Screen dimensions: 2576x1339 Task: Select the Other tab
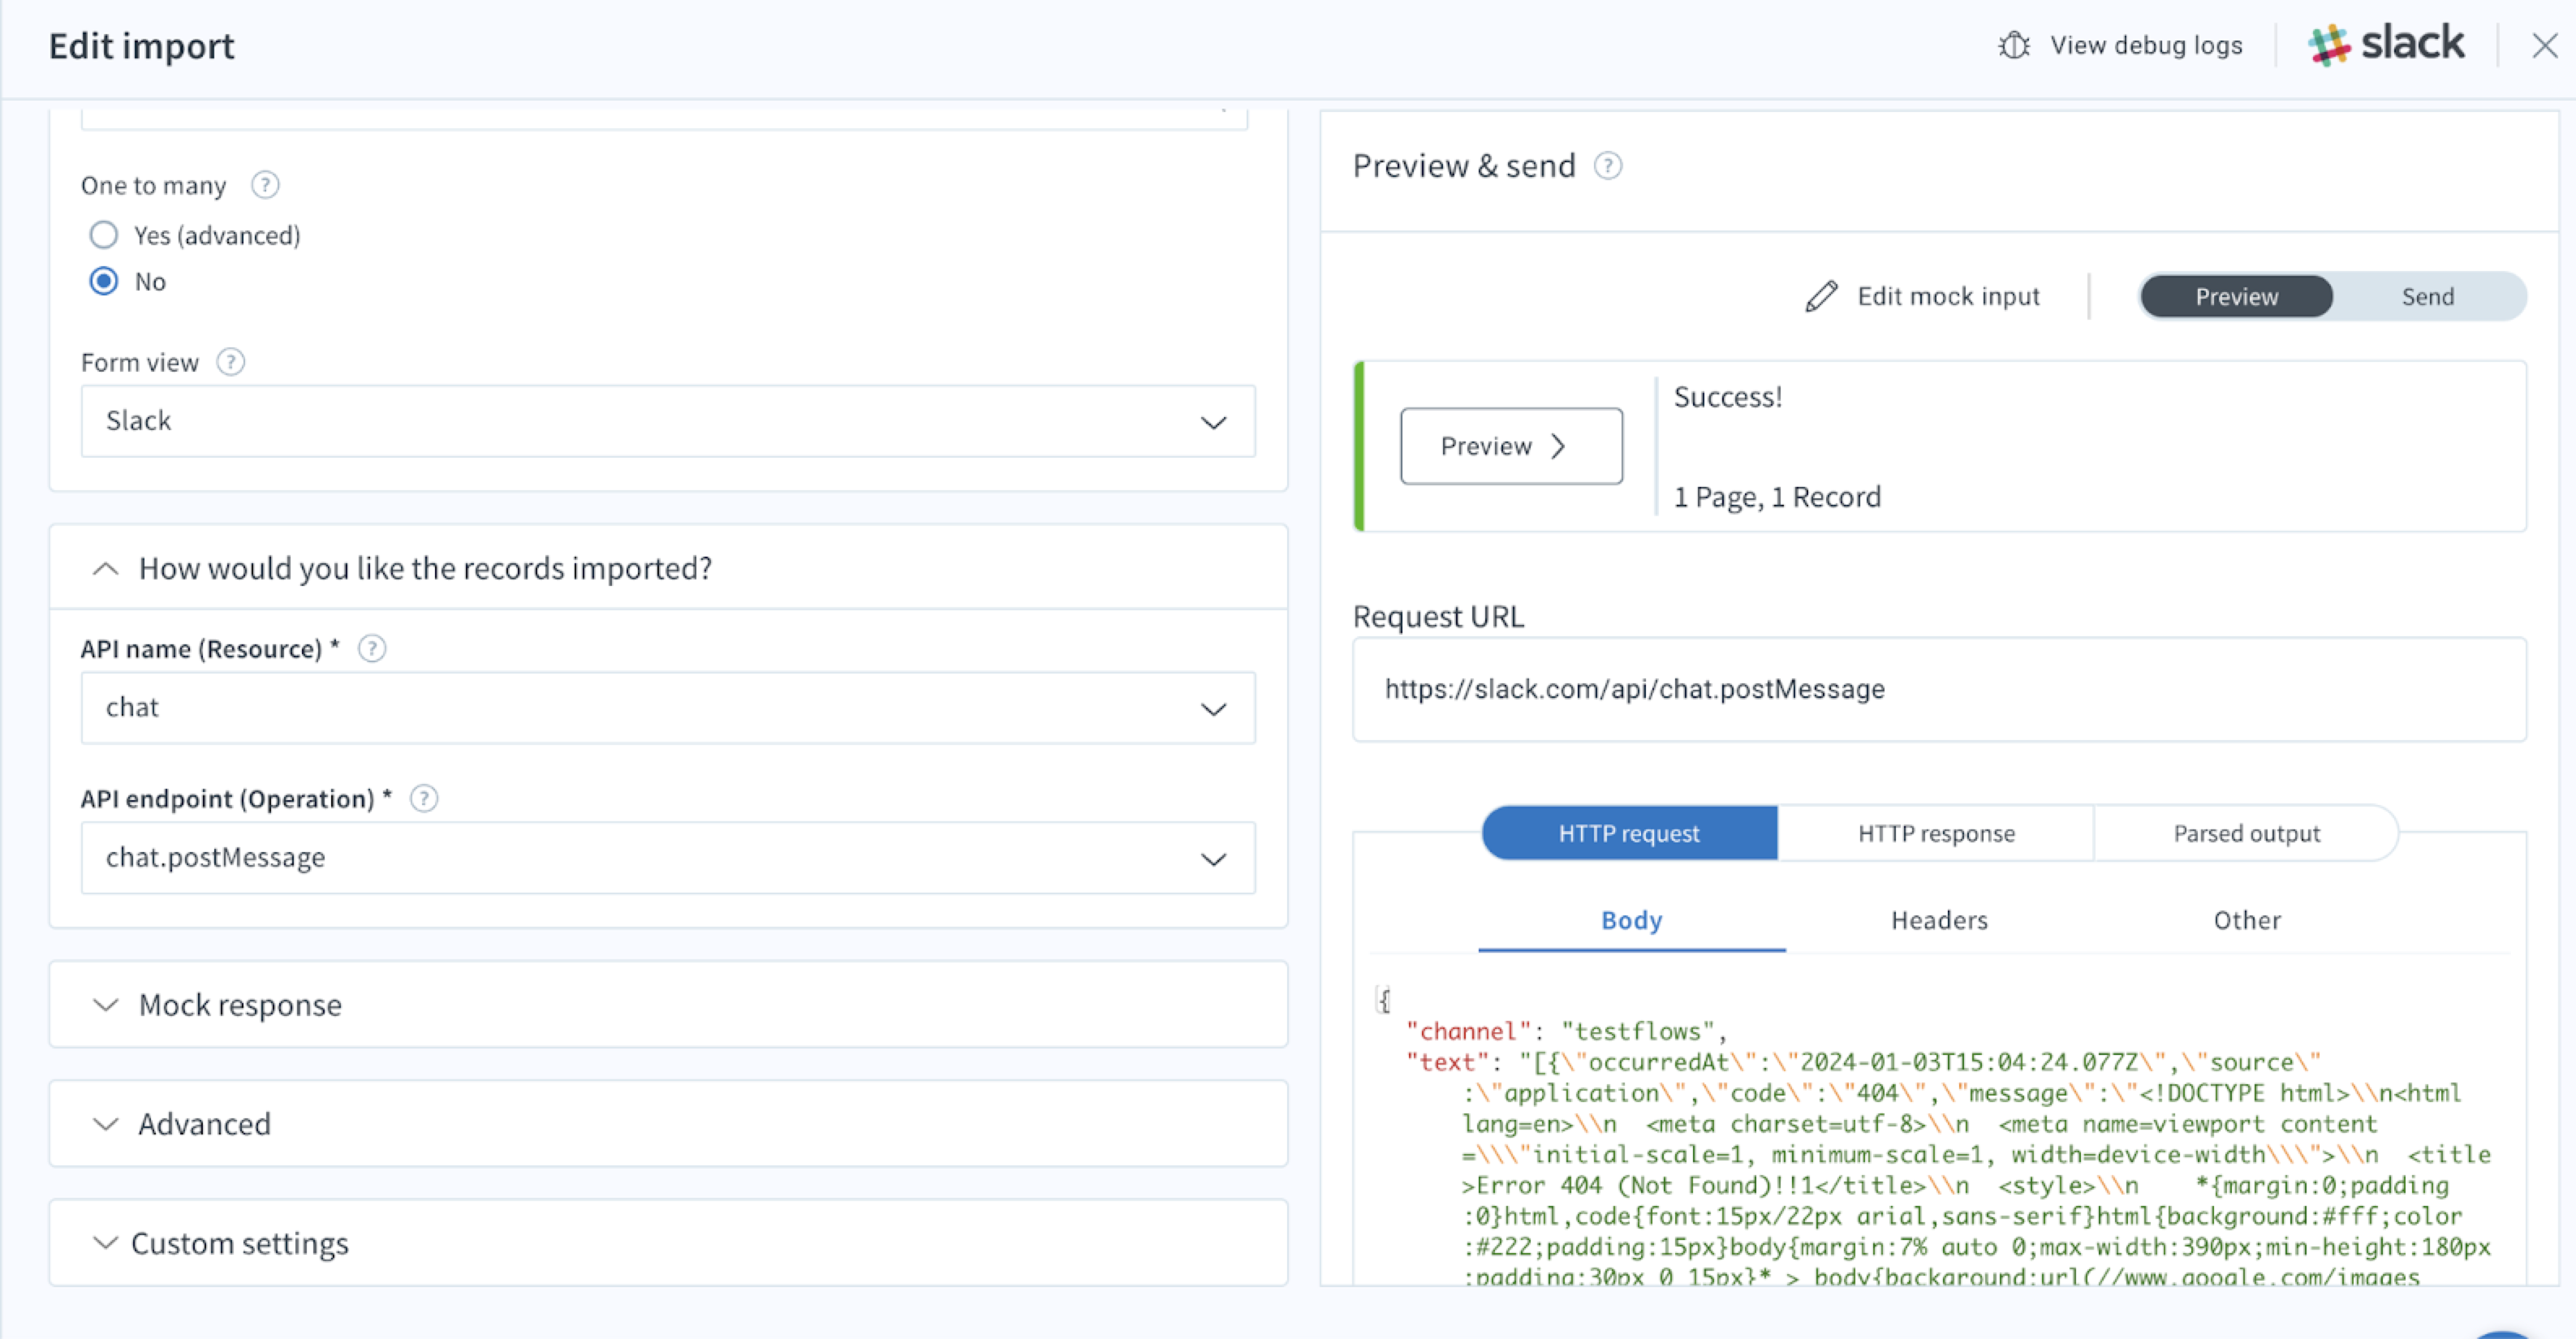click(x=2247, y=921)
